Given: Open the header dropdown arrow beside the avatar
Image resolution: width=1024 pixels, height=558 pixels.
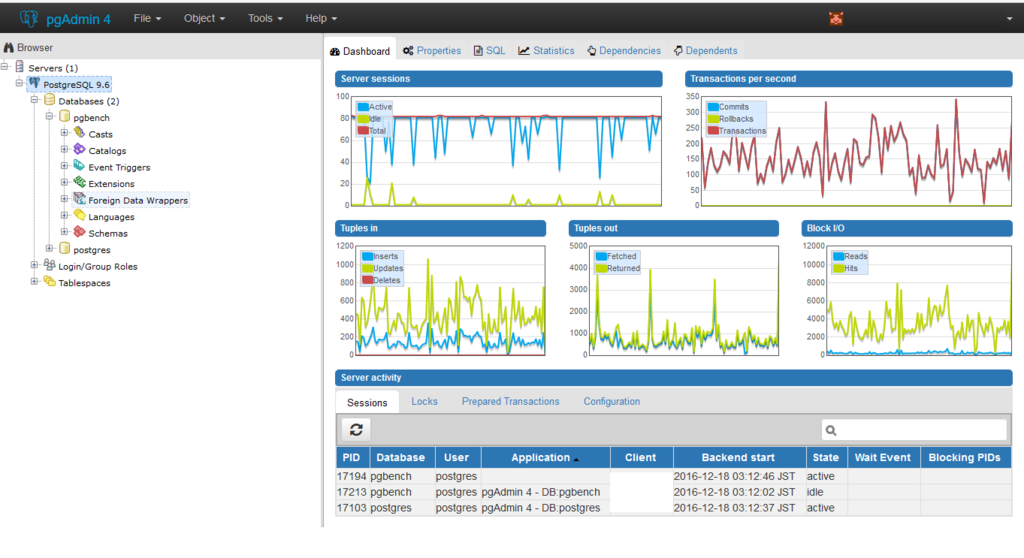Looking at the screenshot, I should pyautogui.click(x=1010, y=19).
